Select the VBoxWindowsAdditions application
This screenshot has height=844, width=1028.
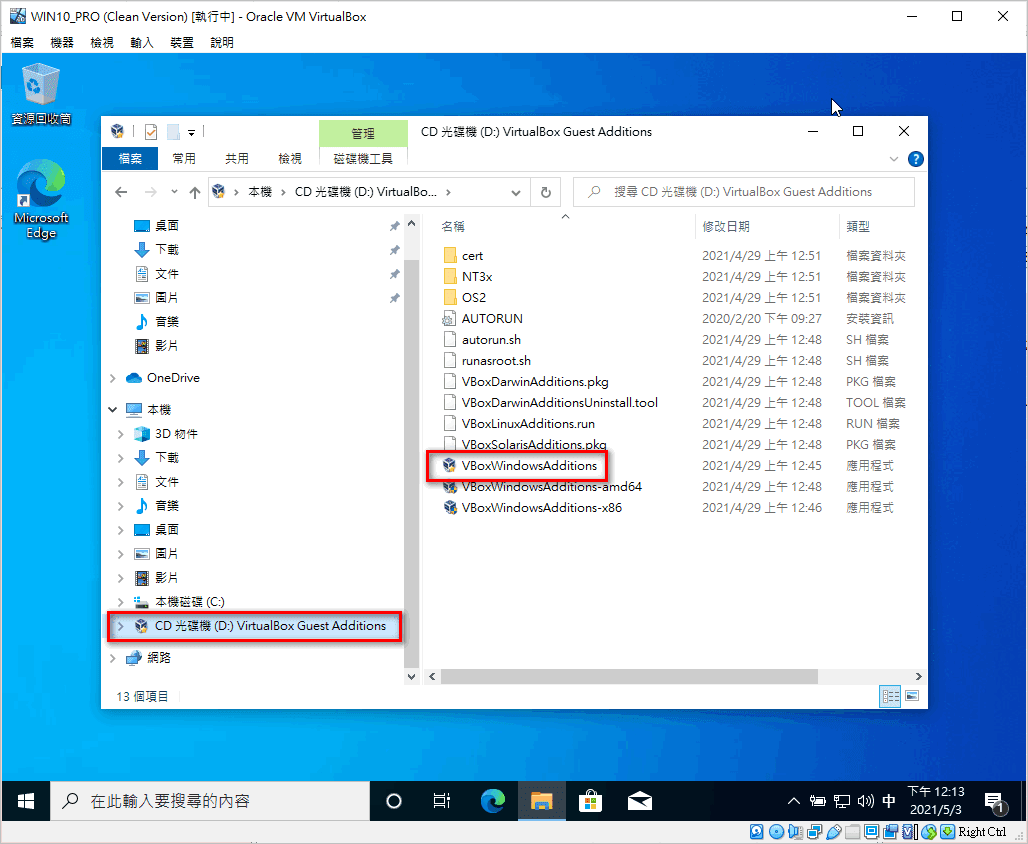point(521,466)
